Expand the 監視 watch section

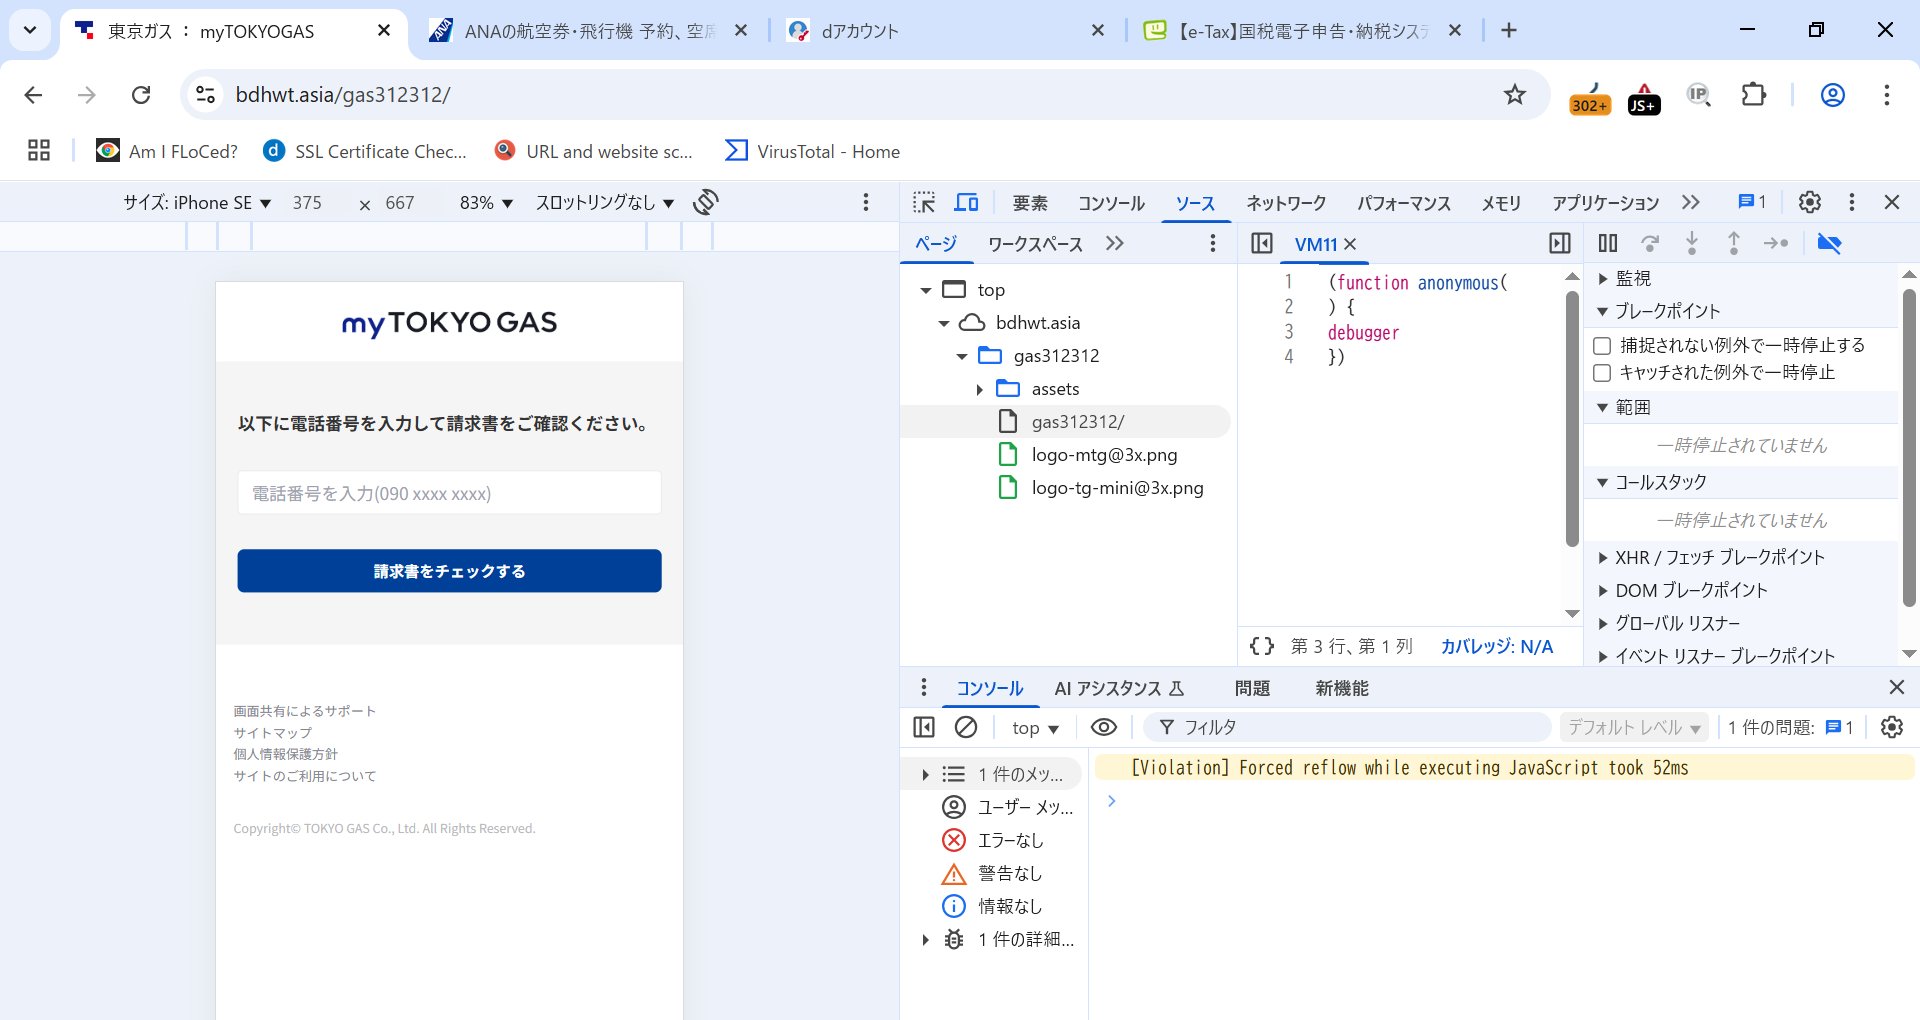pyautogui.click(x=1603, y=279)
